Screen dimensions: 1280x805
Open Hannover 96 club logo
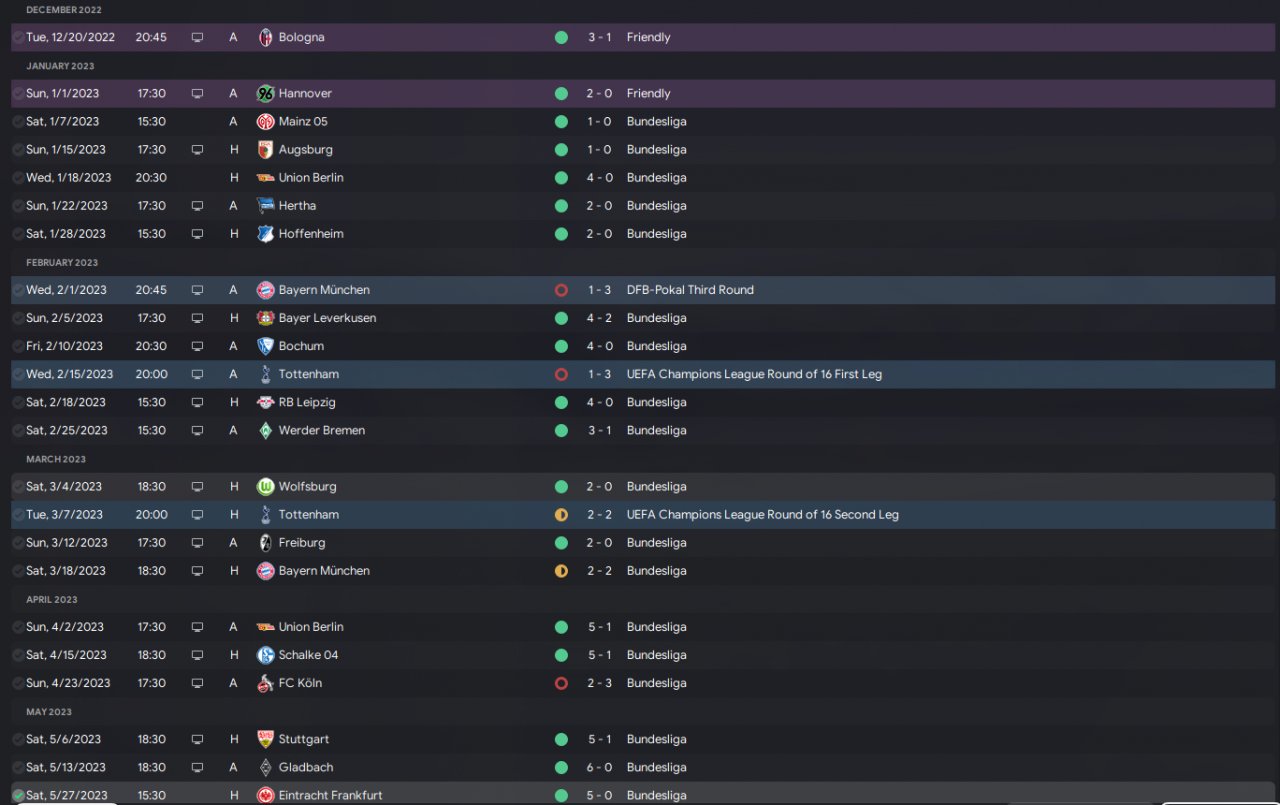coord(265,93)
